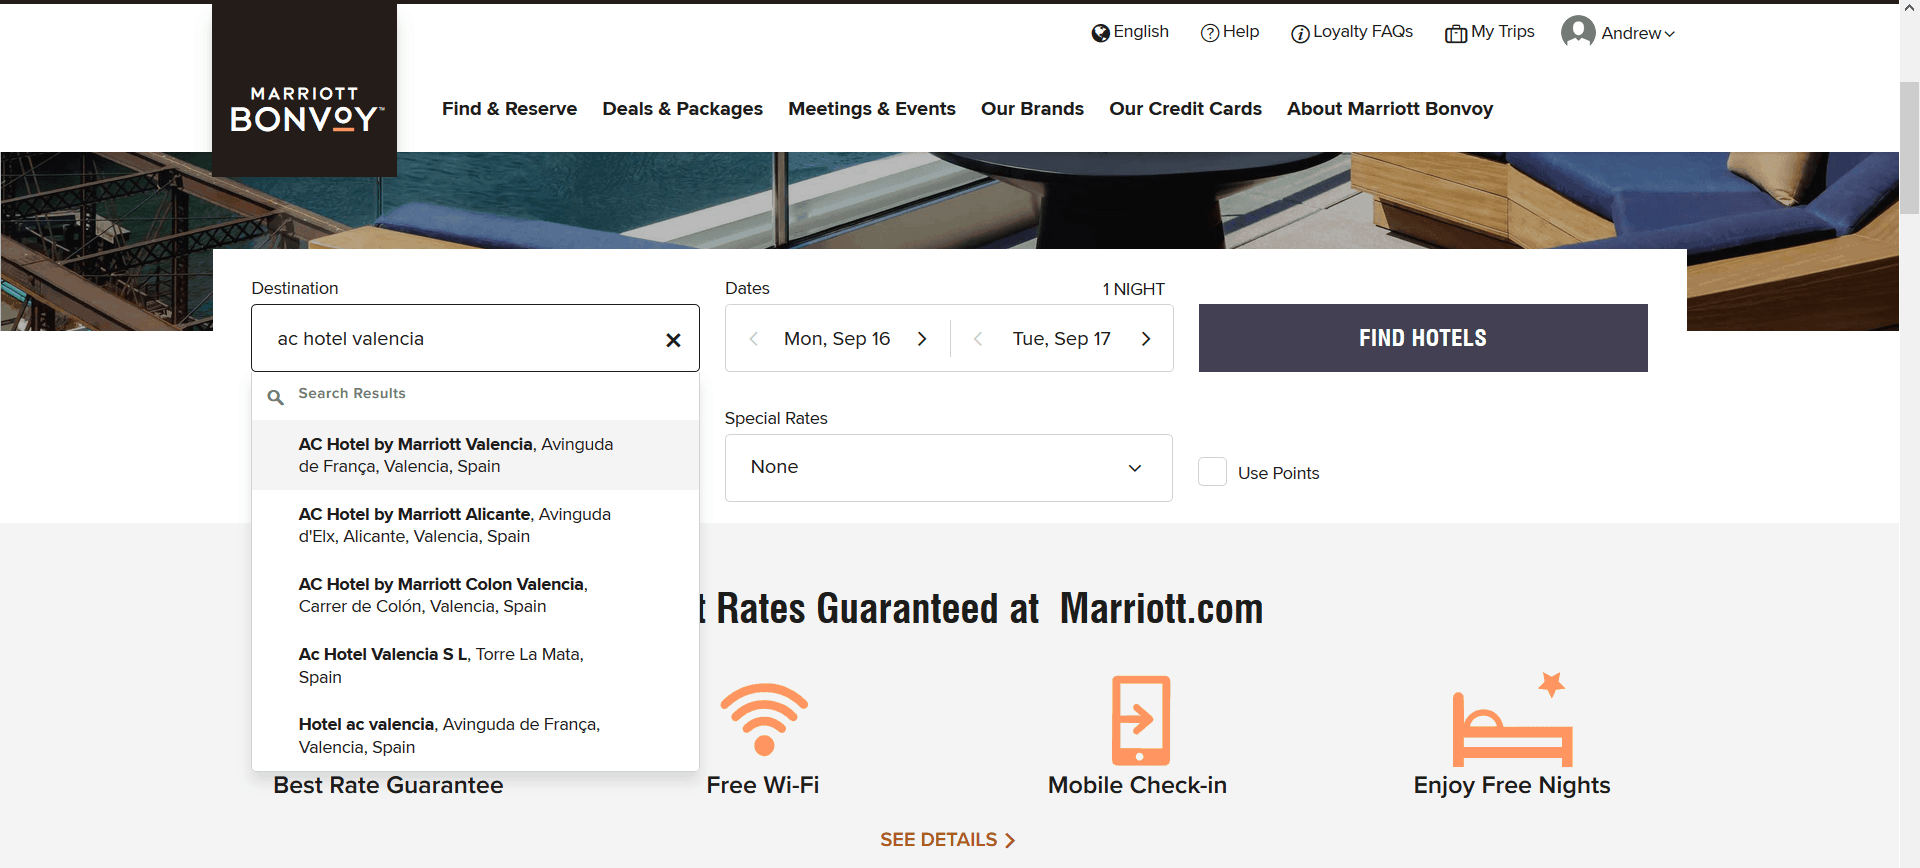This screenshot has height=868, width=1920.
Task: Select Hotel ac valencia suggestion
Action: (475, 735)
